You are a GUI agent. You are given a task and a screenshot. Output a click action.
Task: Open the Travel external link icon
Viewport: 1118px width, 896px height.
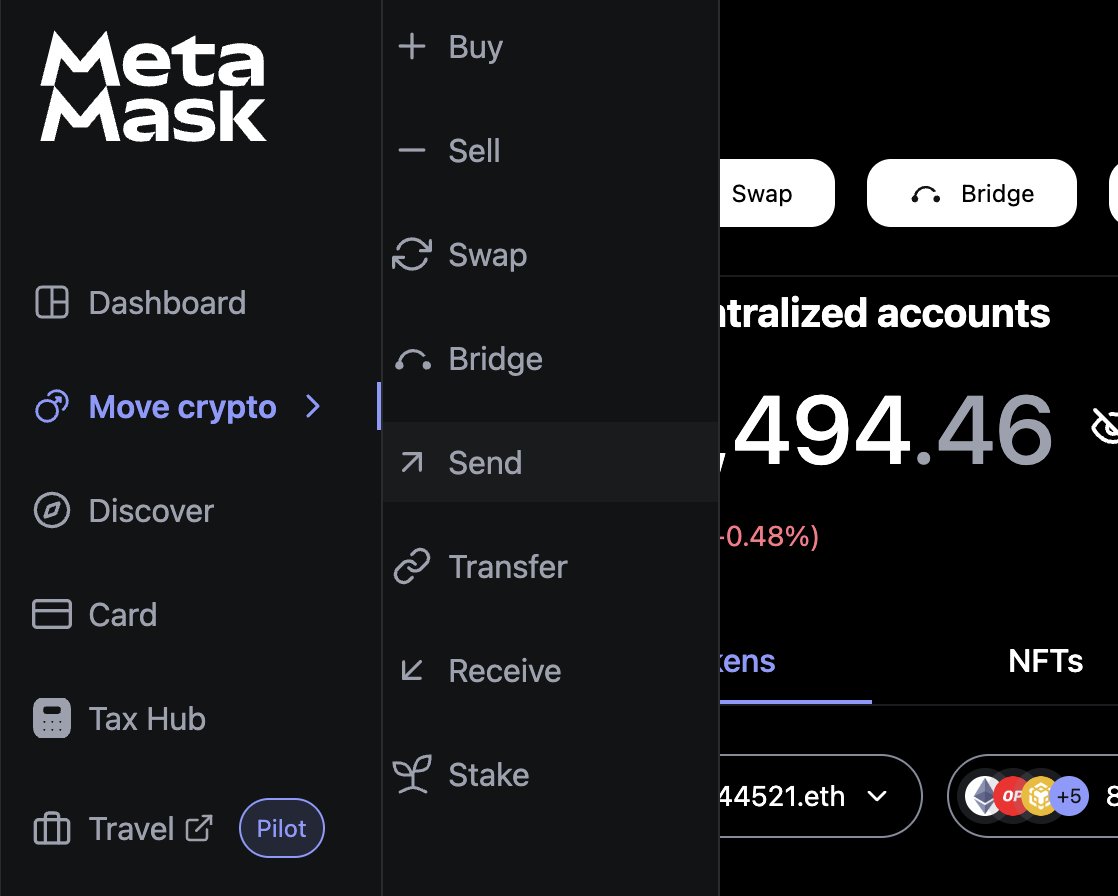200,828
